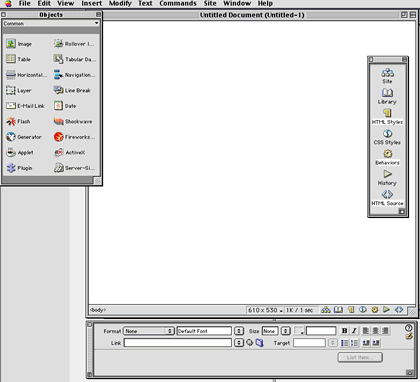The height and width of the screenshot is (382, 420).
Task: Collapse the Property inspector expander arrow
Action: [409, 372]
